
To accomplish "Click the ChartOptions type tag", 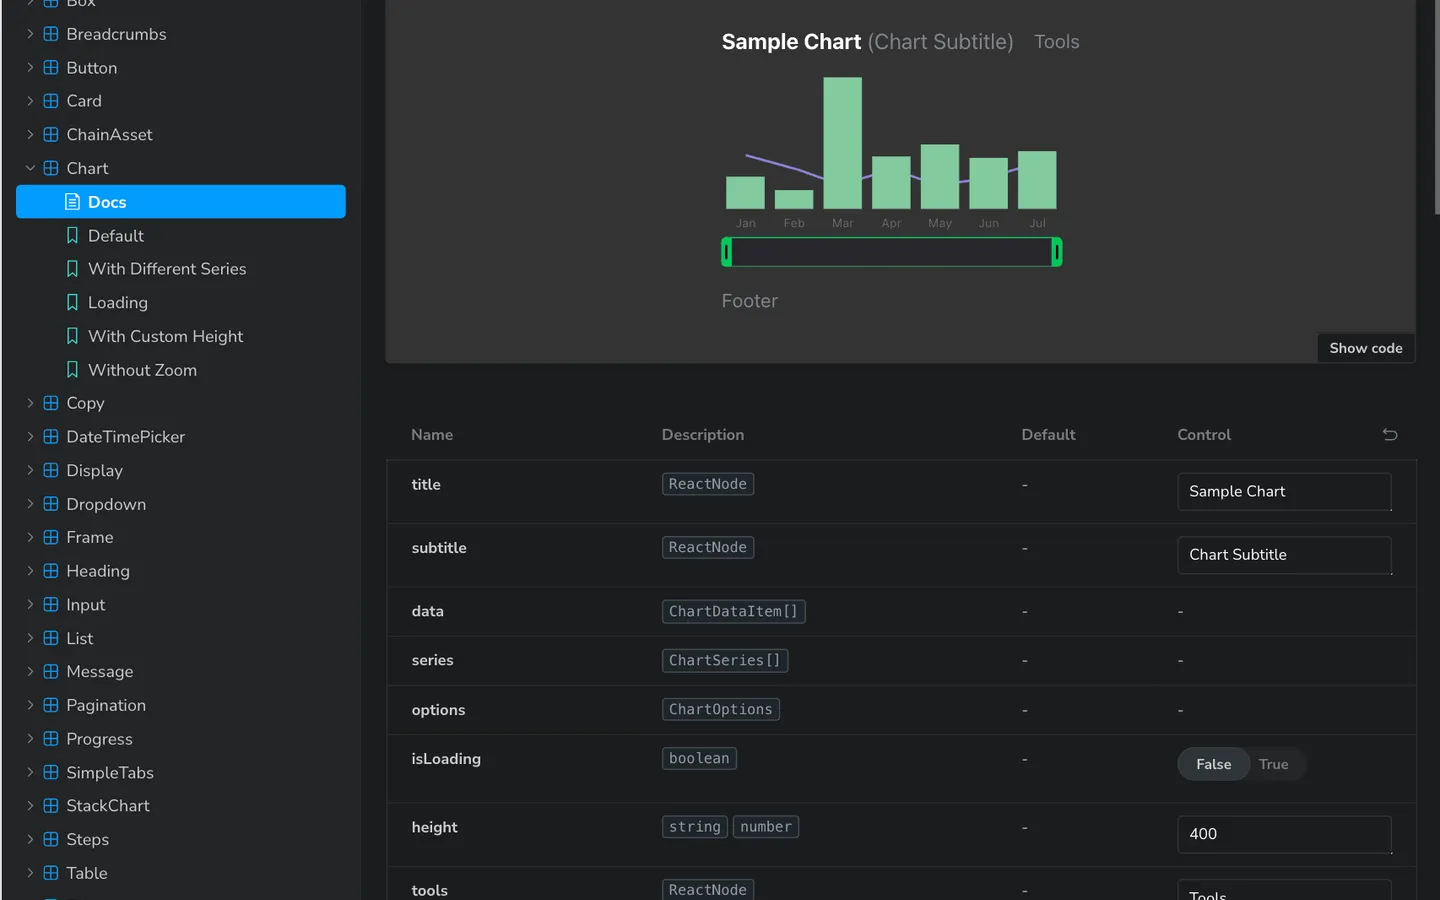I will click(x=720, y=709).
